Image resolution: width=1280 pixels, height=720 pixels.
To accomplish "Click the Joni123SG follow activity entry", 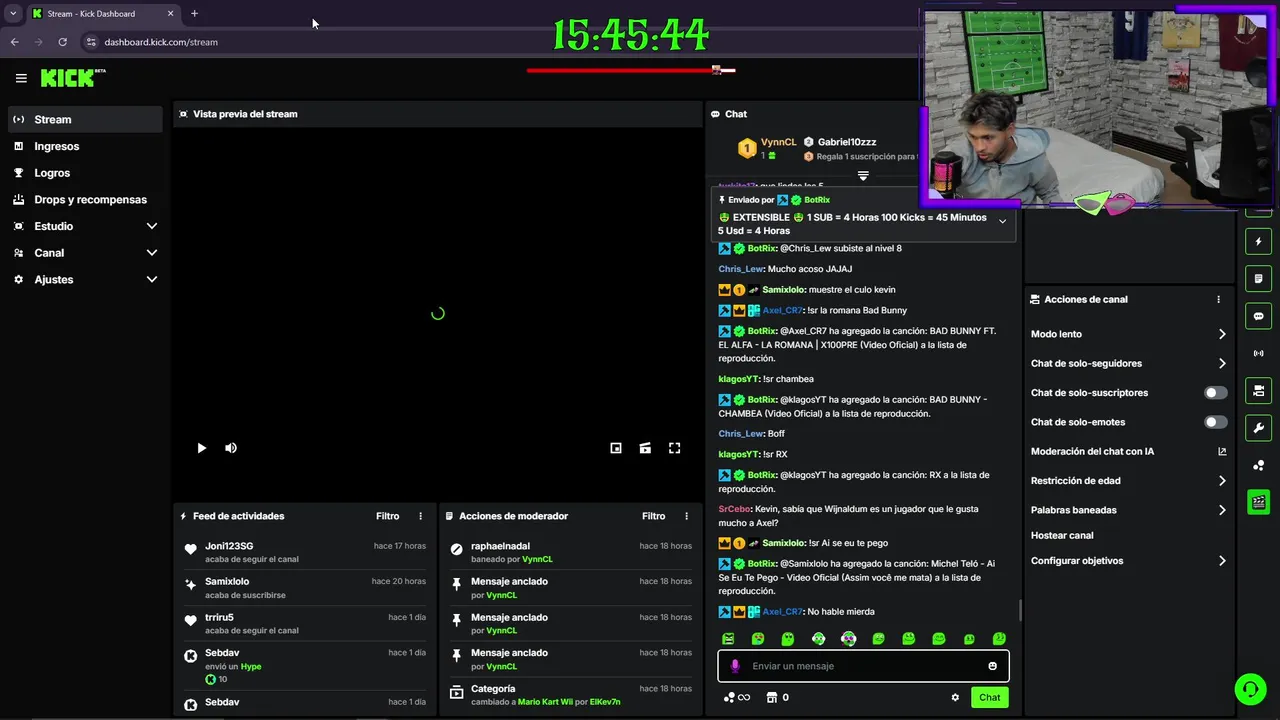I will (304, 552).
